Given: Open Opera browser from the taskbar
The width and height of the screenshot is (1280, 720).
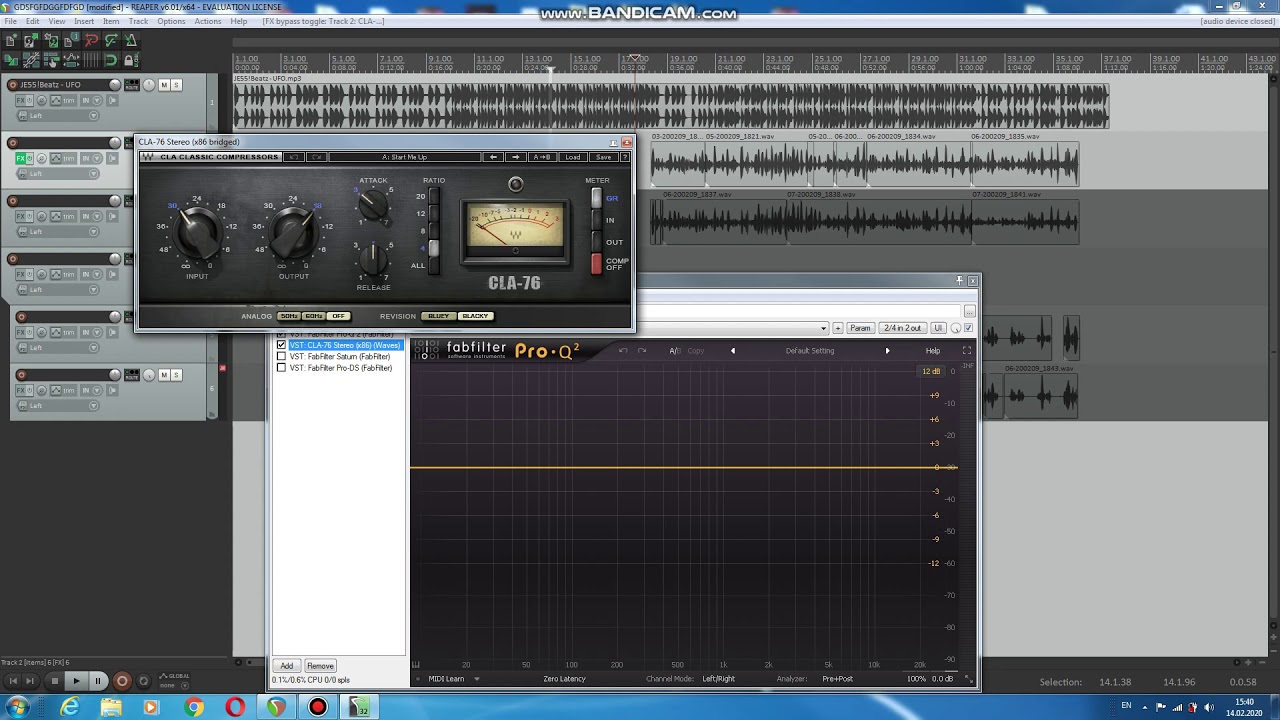Looking at the screenshot, I should (x=235, y=708).
